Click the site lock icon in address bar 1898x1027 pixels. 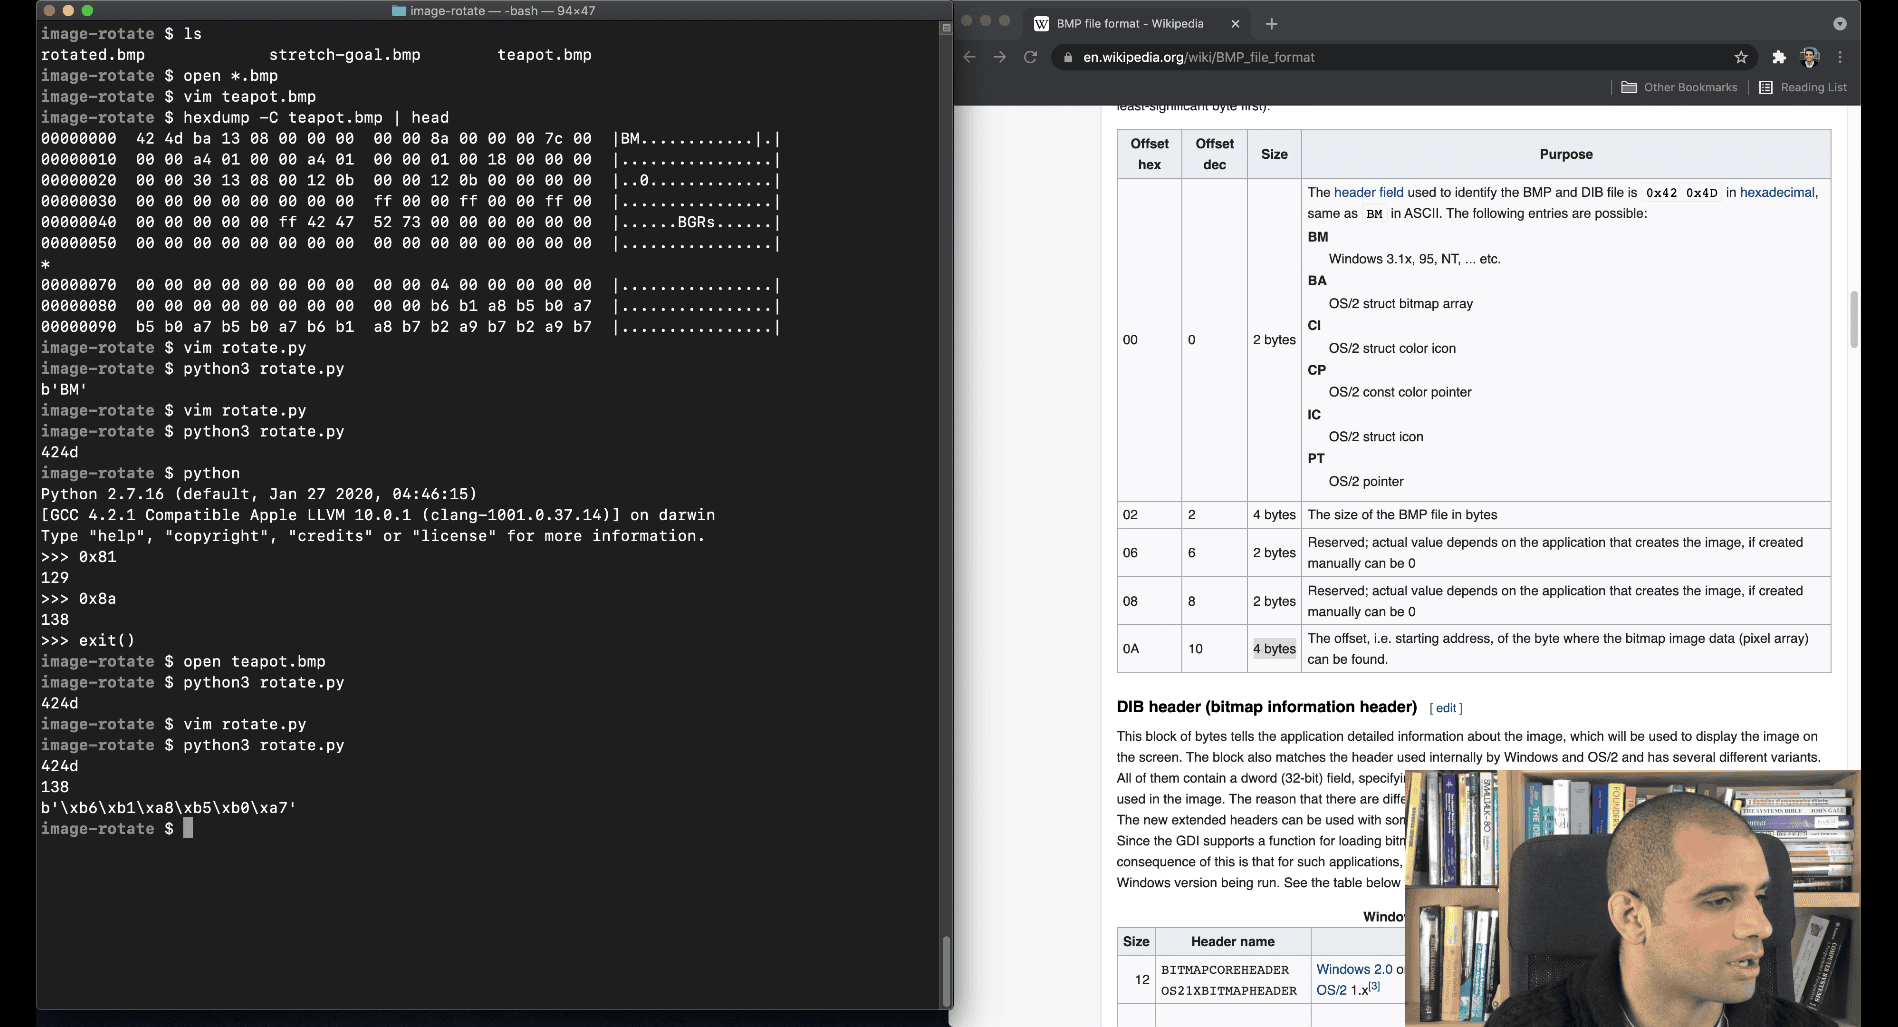[1068, 57]
